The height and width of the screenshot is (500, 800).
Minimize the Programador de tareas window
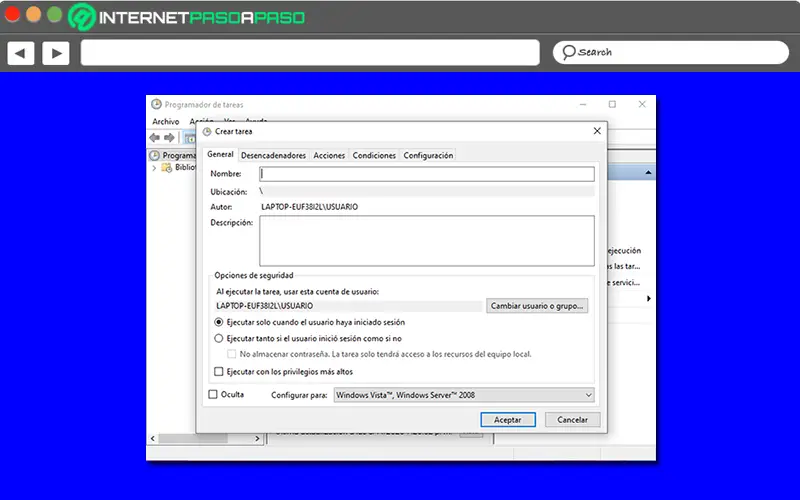coord(583,104)
